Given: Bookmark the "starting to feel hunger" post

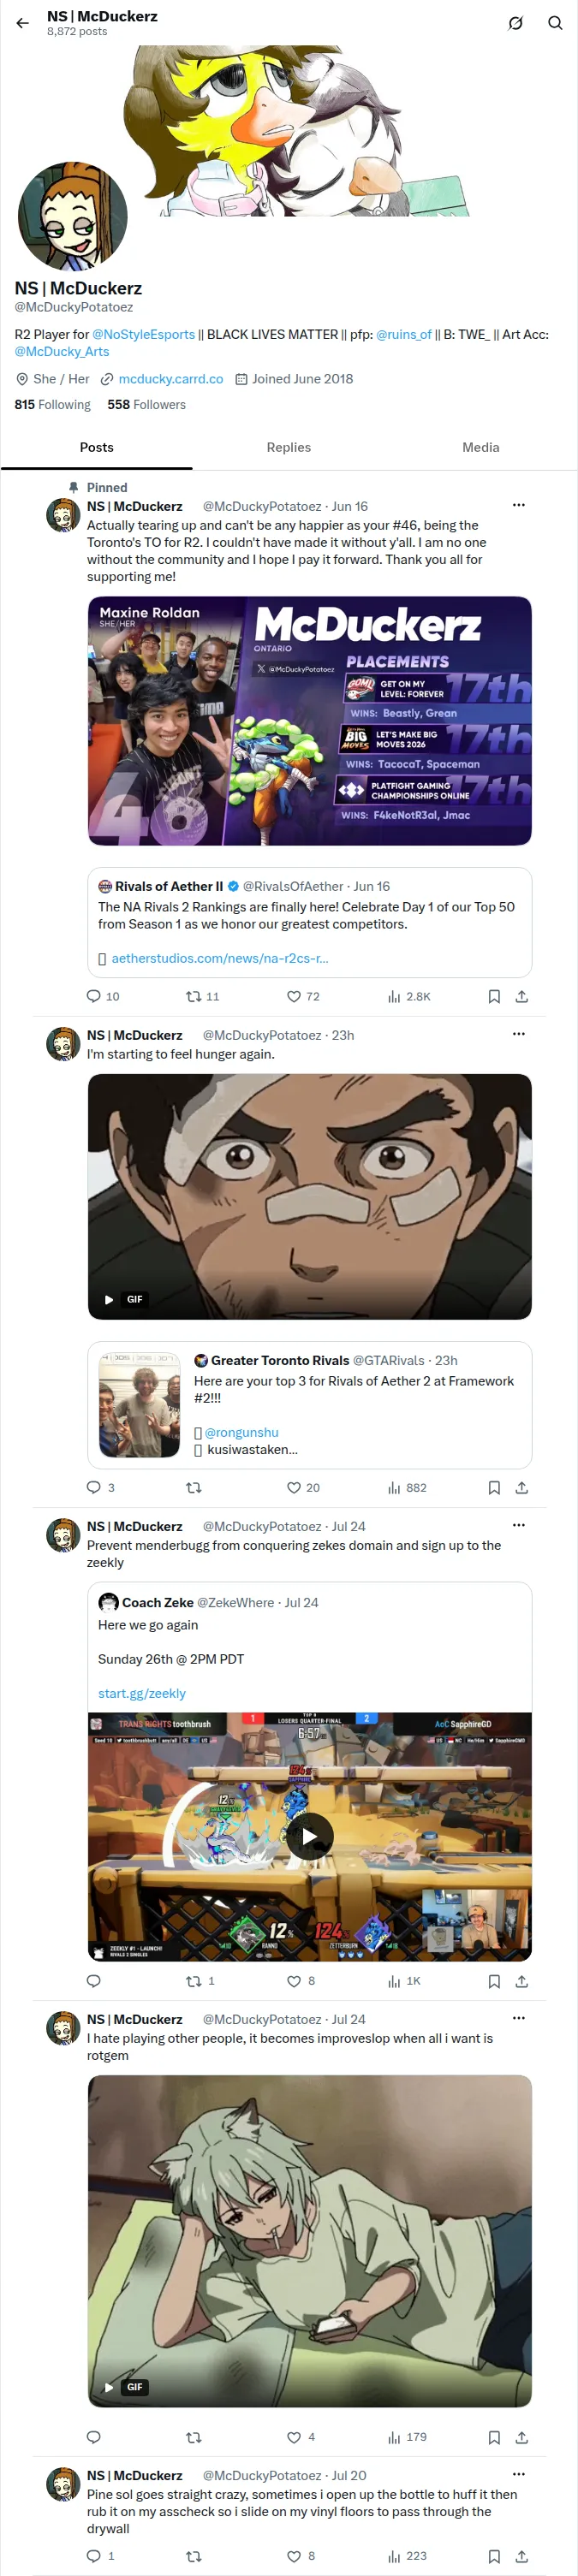Looking at the screenshot, I should coord(494,1487).
